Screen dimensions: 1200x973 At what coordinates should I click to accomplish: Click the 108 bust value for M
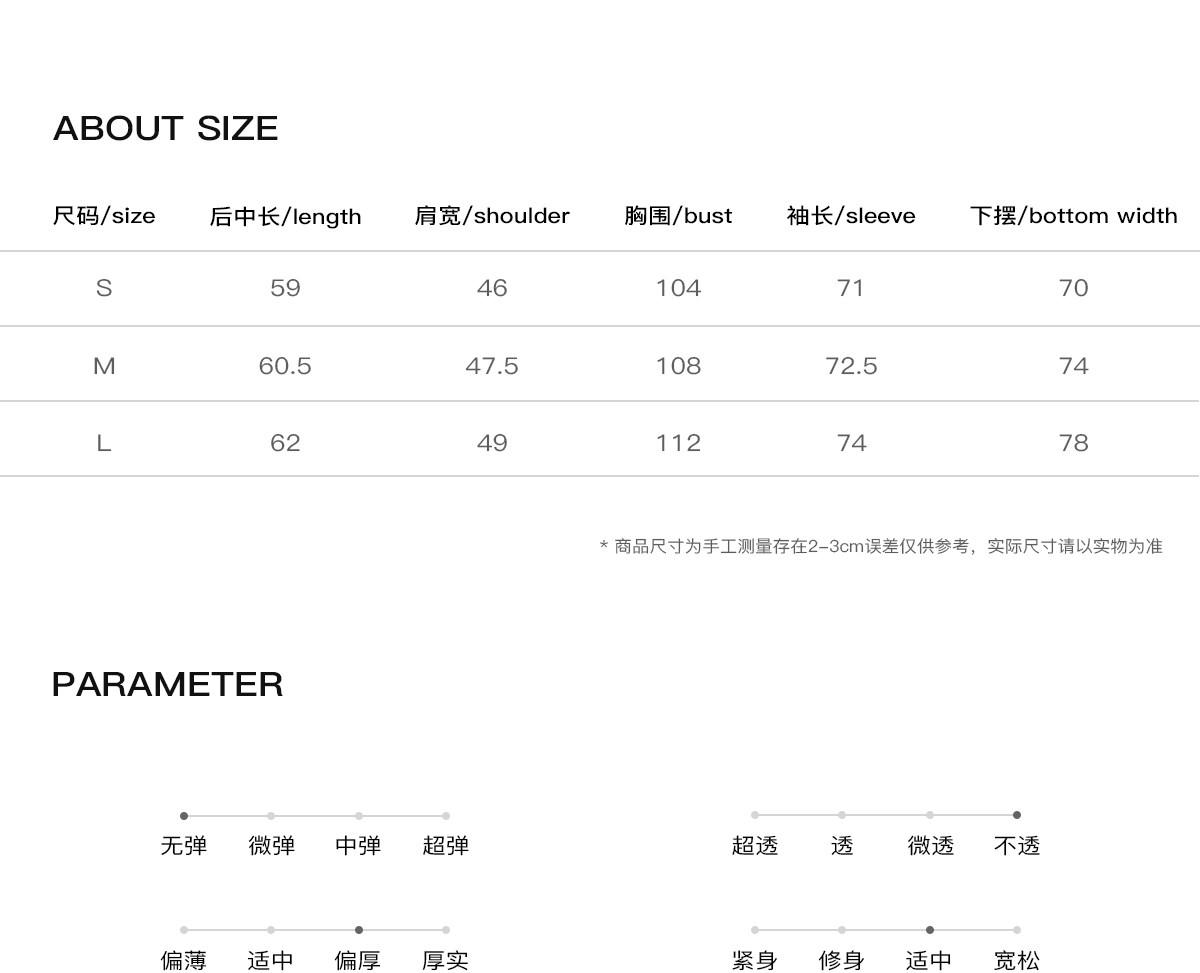tap(678, 366)
